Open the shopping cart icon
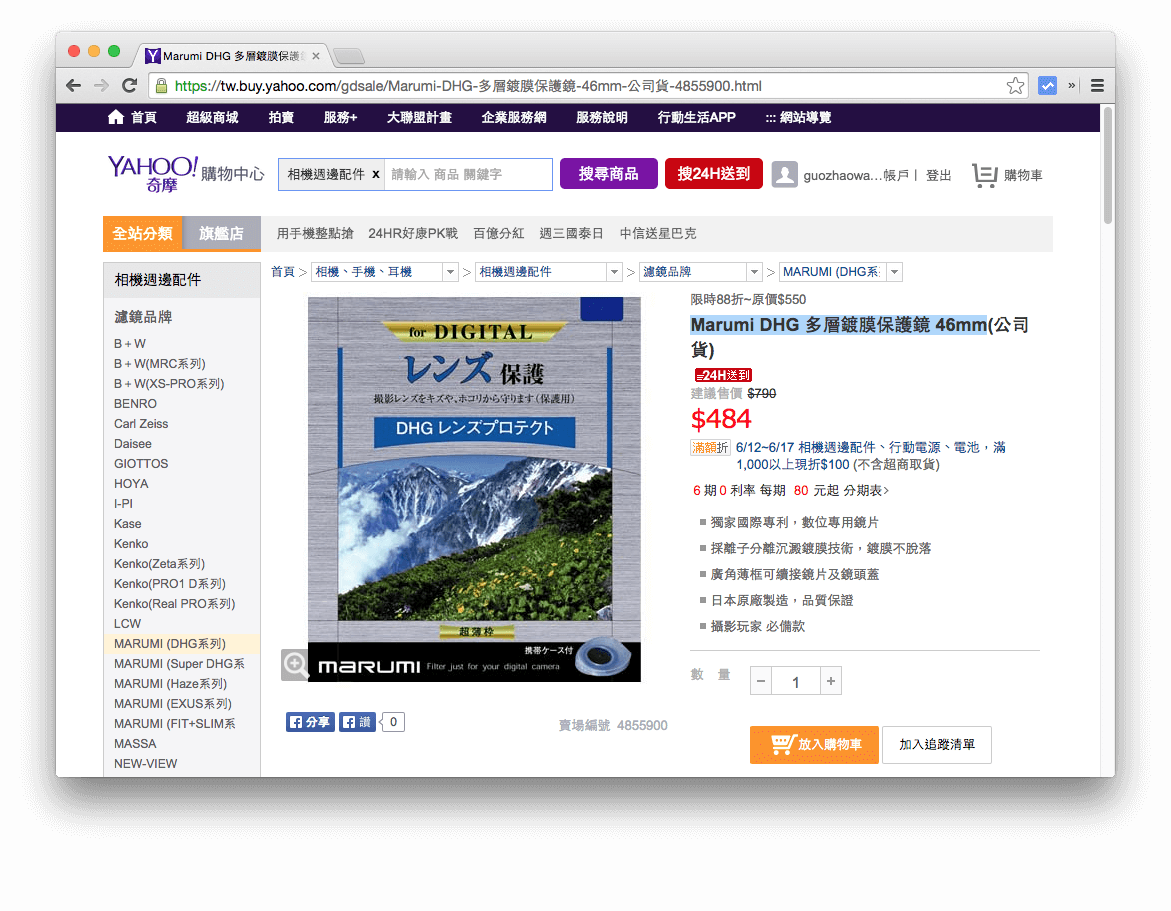The image size is (1171, 911). coord(985,175)
